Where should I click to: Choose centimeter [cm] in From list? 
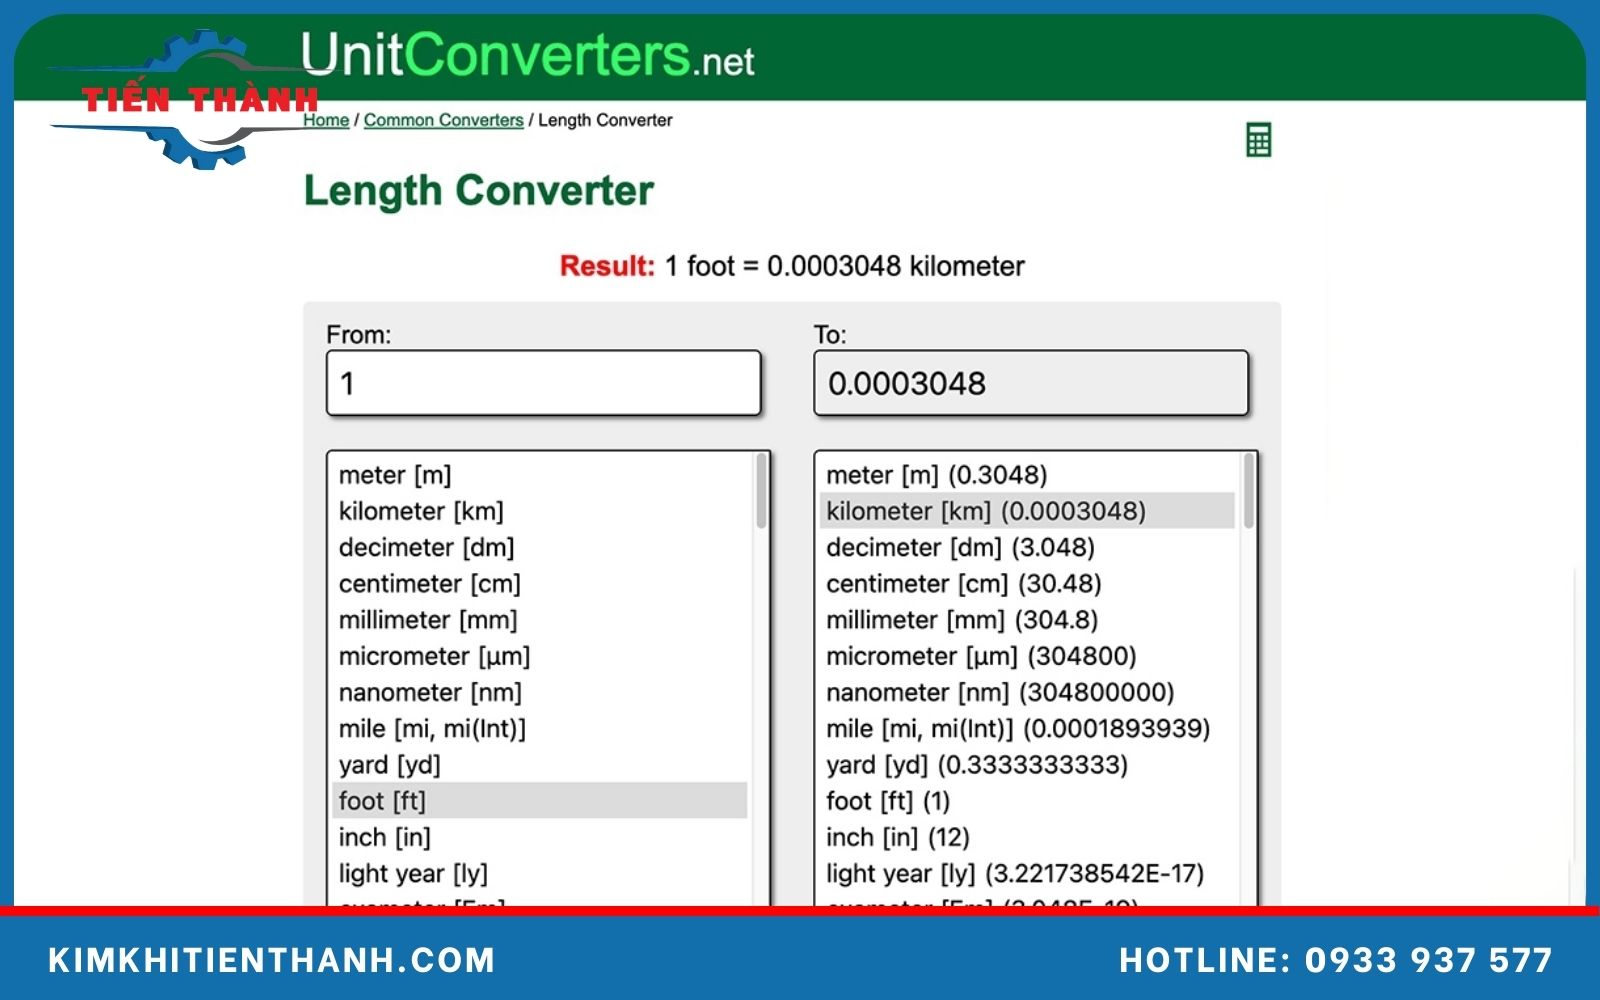[429, 584]
